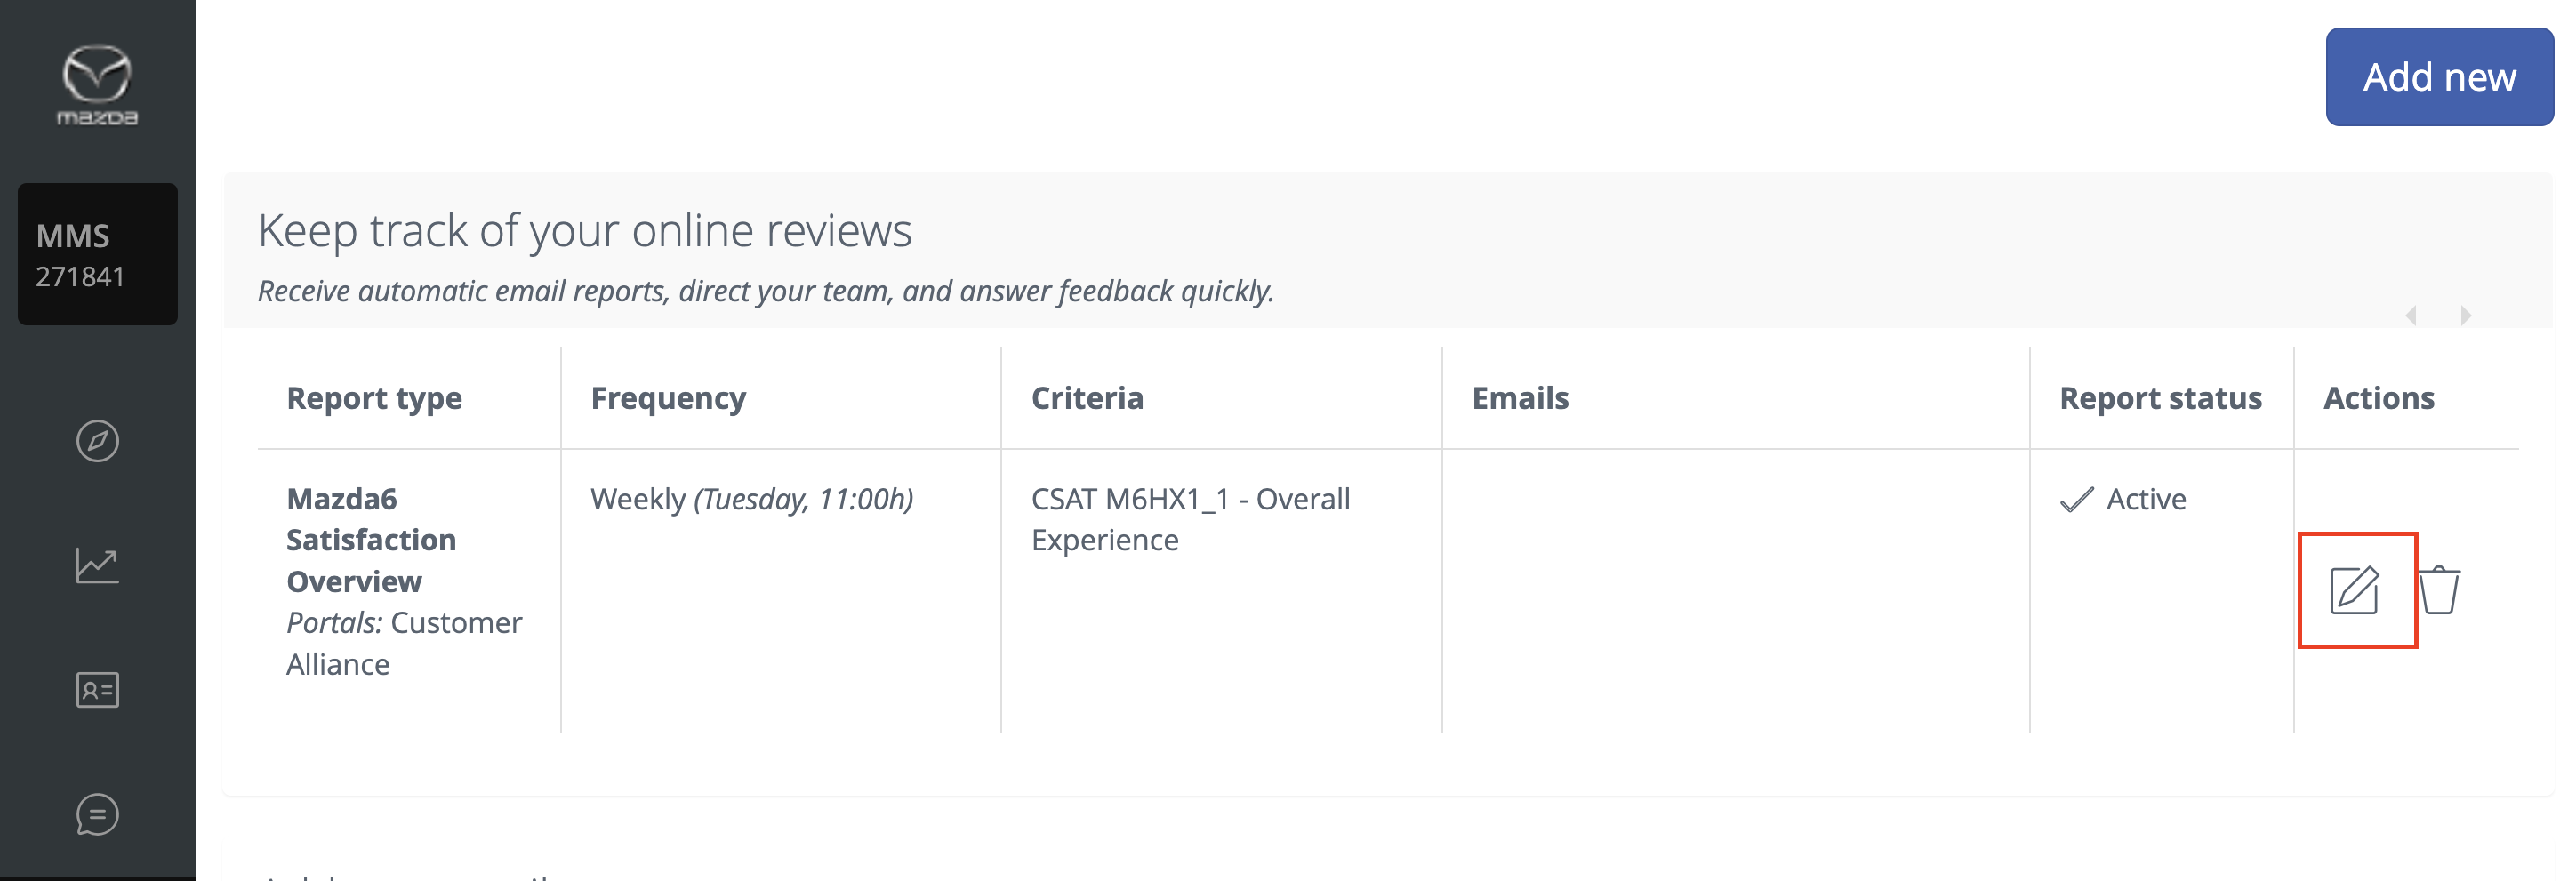Click the Add new button
Viewport: 2576px width, 881px height.
point(2438,77)
